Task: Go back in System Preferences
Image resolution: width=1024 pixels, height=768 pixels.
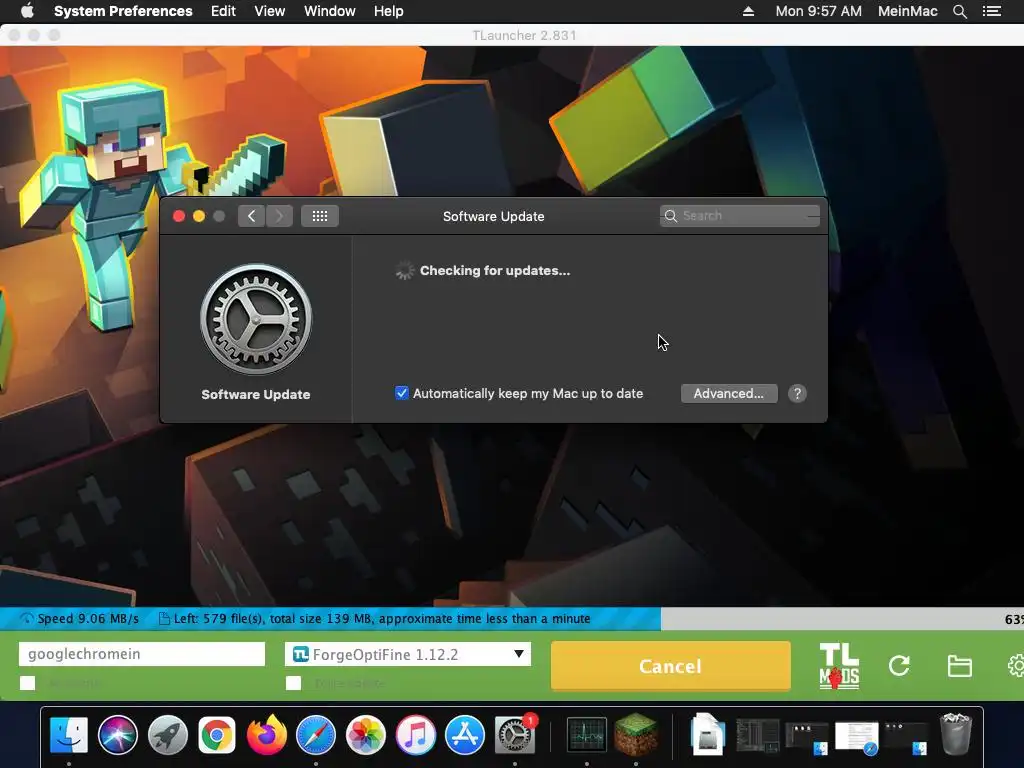Action: pos(251,216)
